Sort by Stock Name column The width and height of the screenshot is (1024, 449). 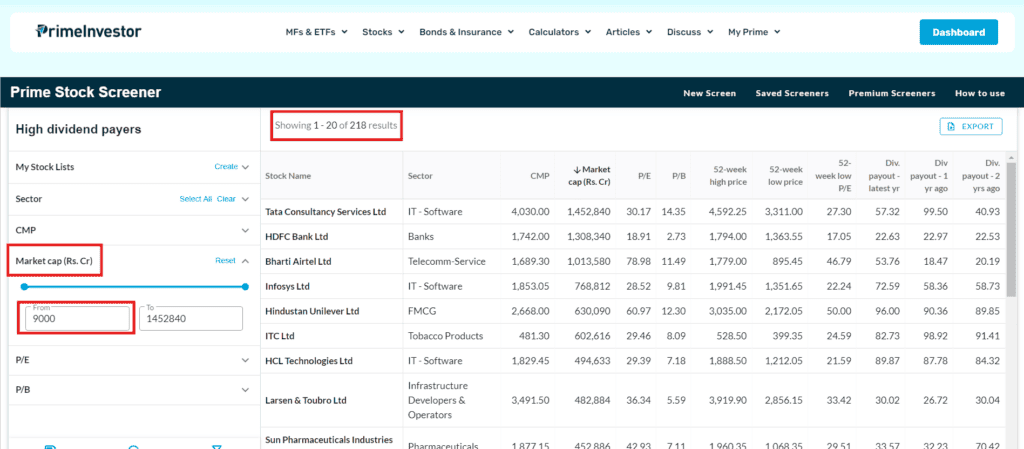point(288,176)
